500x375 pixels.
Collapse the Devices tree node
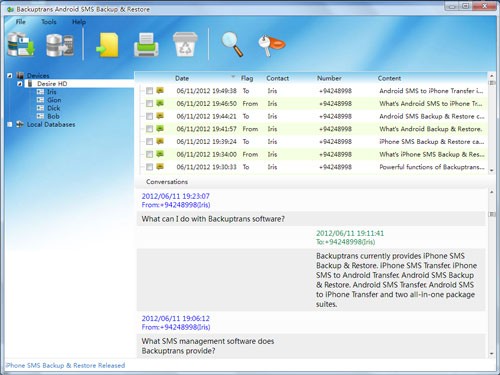(10, 76)
